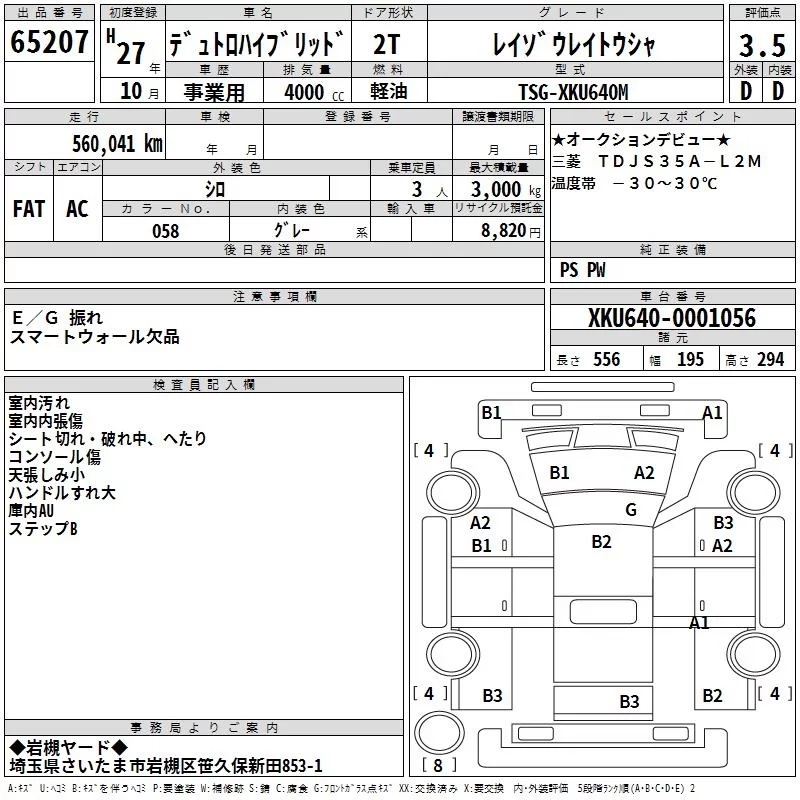800x800 pixels.
Task: Select first registration year H27
Action: [x=127, y=47]
